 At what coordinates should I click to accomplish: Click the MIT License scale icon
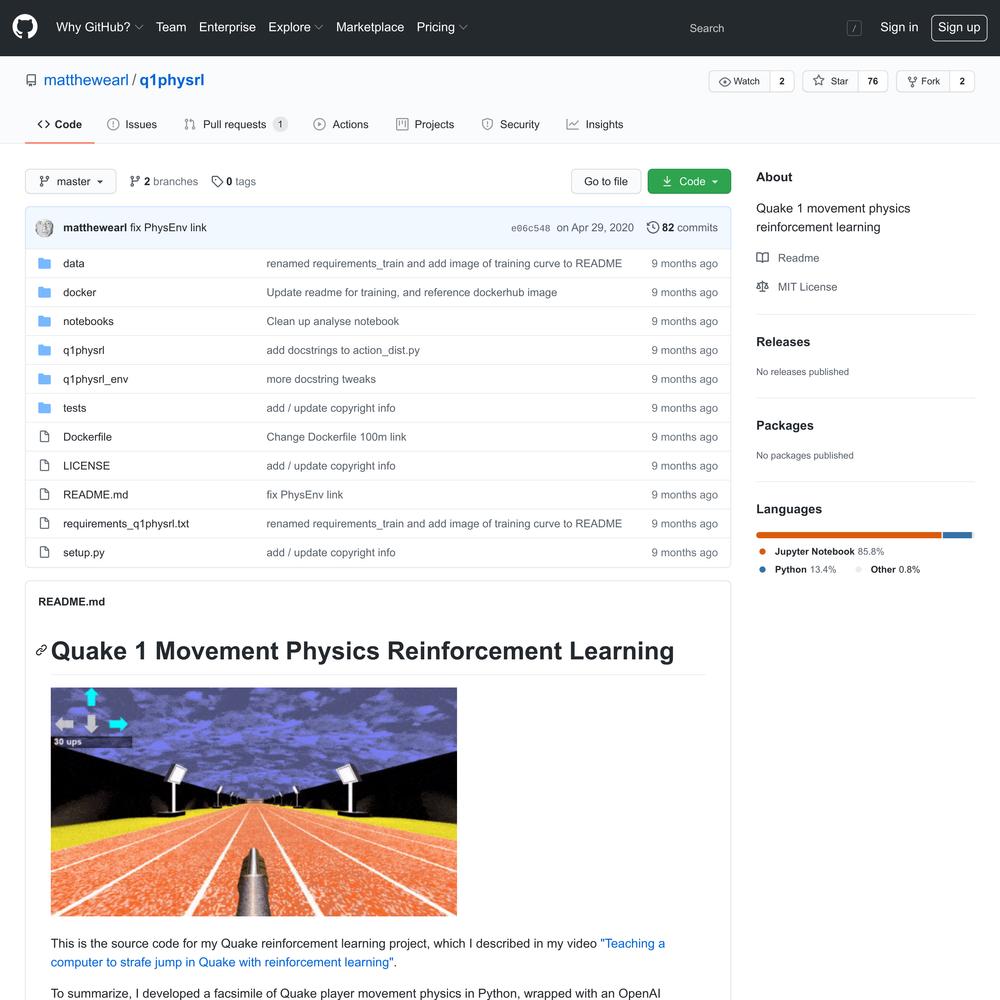pyautogui.click(x=762, y=287)
